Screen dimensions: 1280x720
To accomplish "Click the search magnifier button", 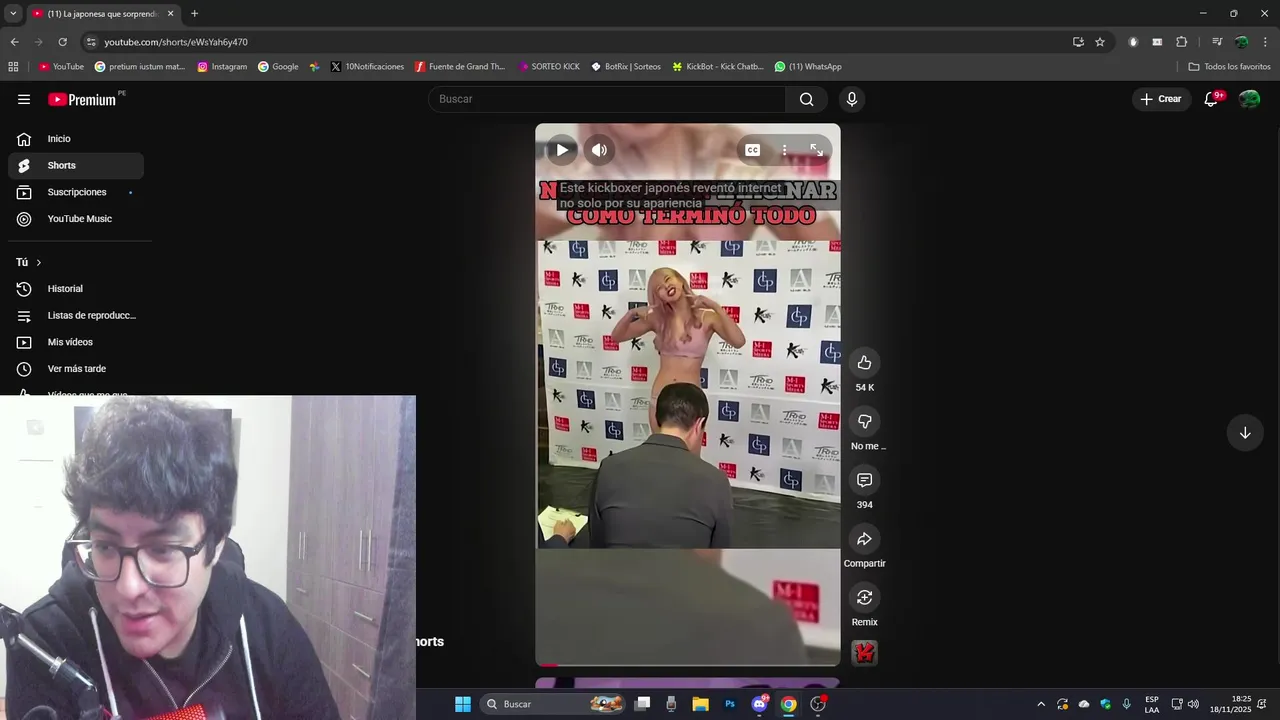I will click(806, 99).
